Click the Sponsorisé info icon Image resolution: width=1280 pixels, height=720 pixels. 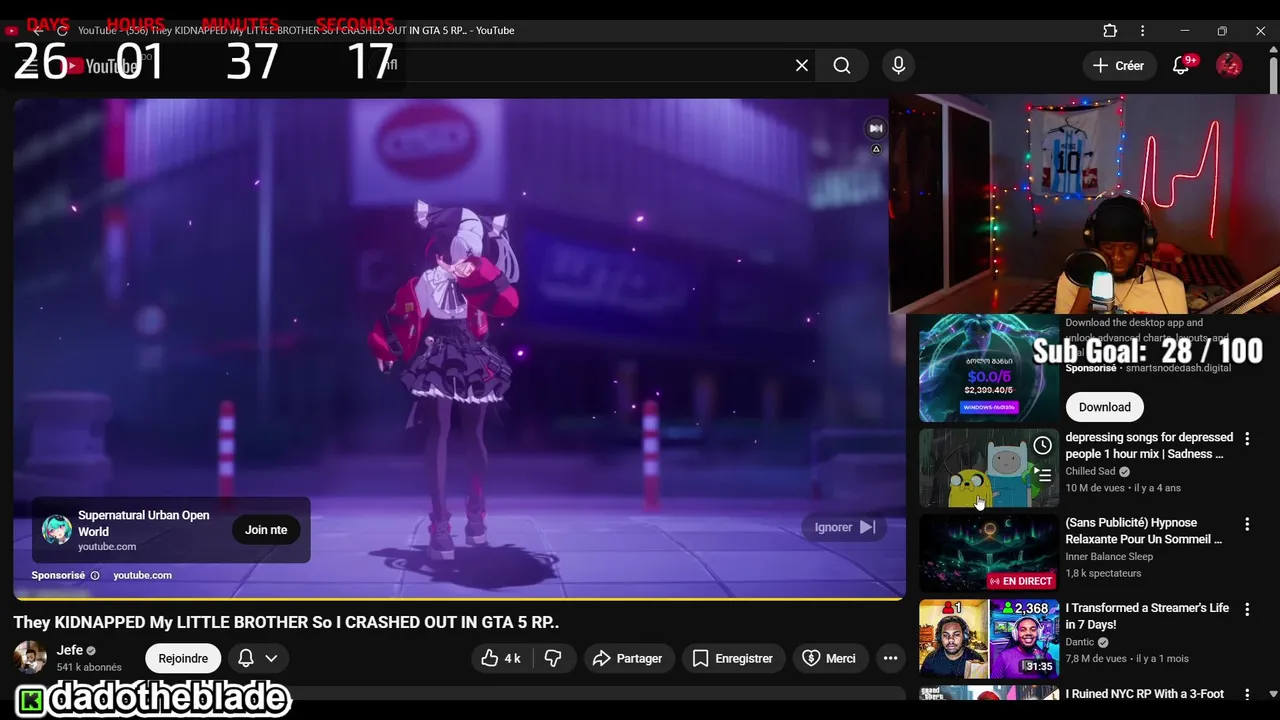95,575
